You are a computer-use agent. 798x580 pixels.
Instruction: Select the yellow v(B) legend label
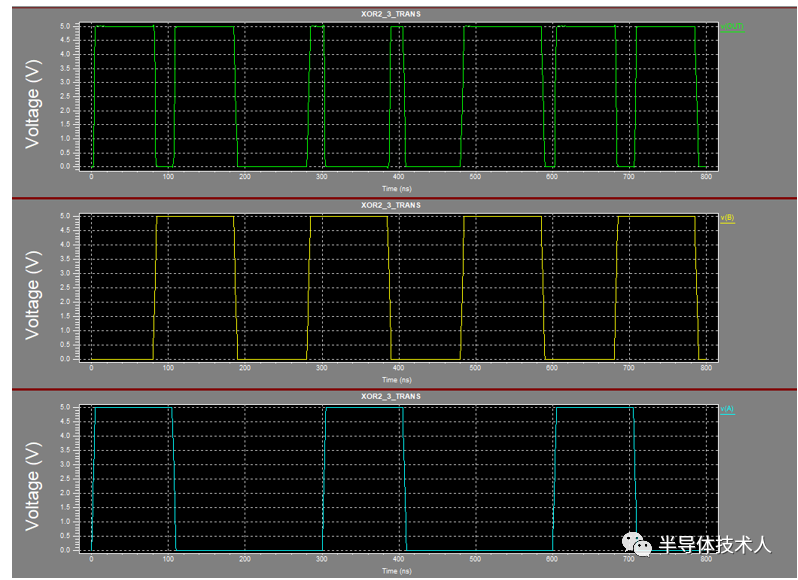727,218
